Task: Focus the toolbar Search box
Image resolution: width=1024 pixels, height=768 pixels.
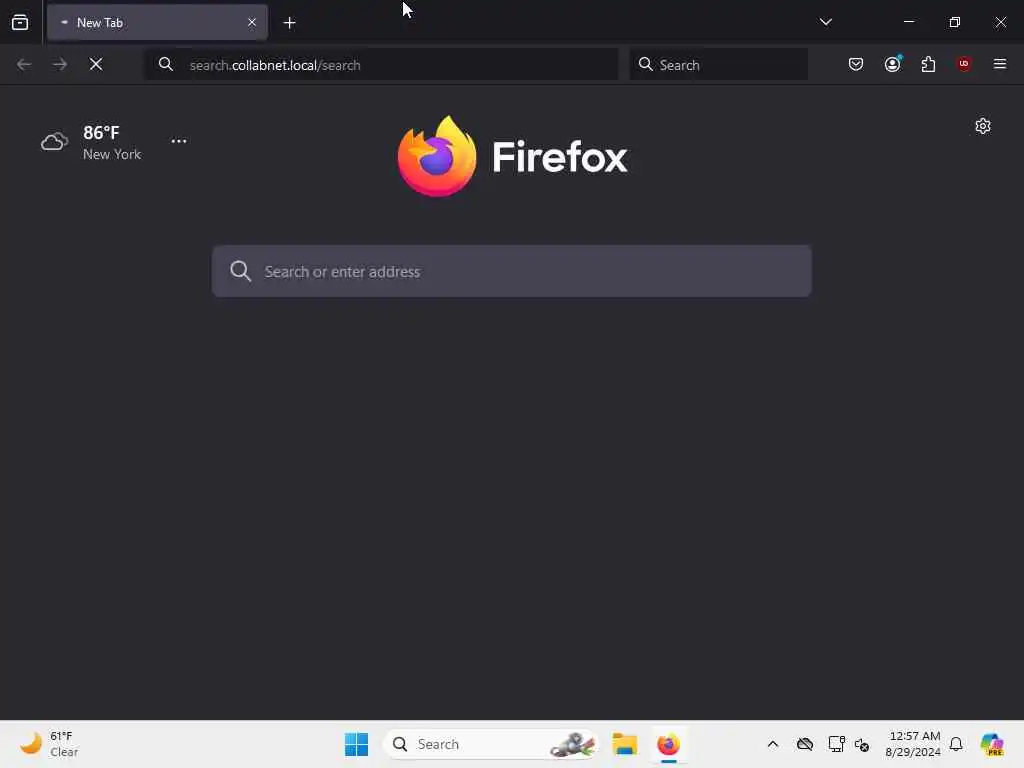Action: (x=718, y=65)
